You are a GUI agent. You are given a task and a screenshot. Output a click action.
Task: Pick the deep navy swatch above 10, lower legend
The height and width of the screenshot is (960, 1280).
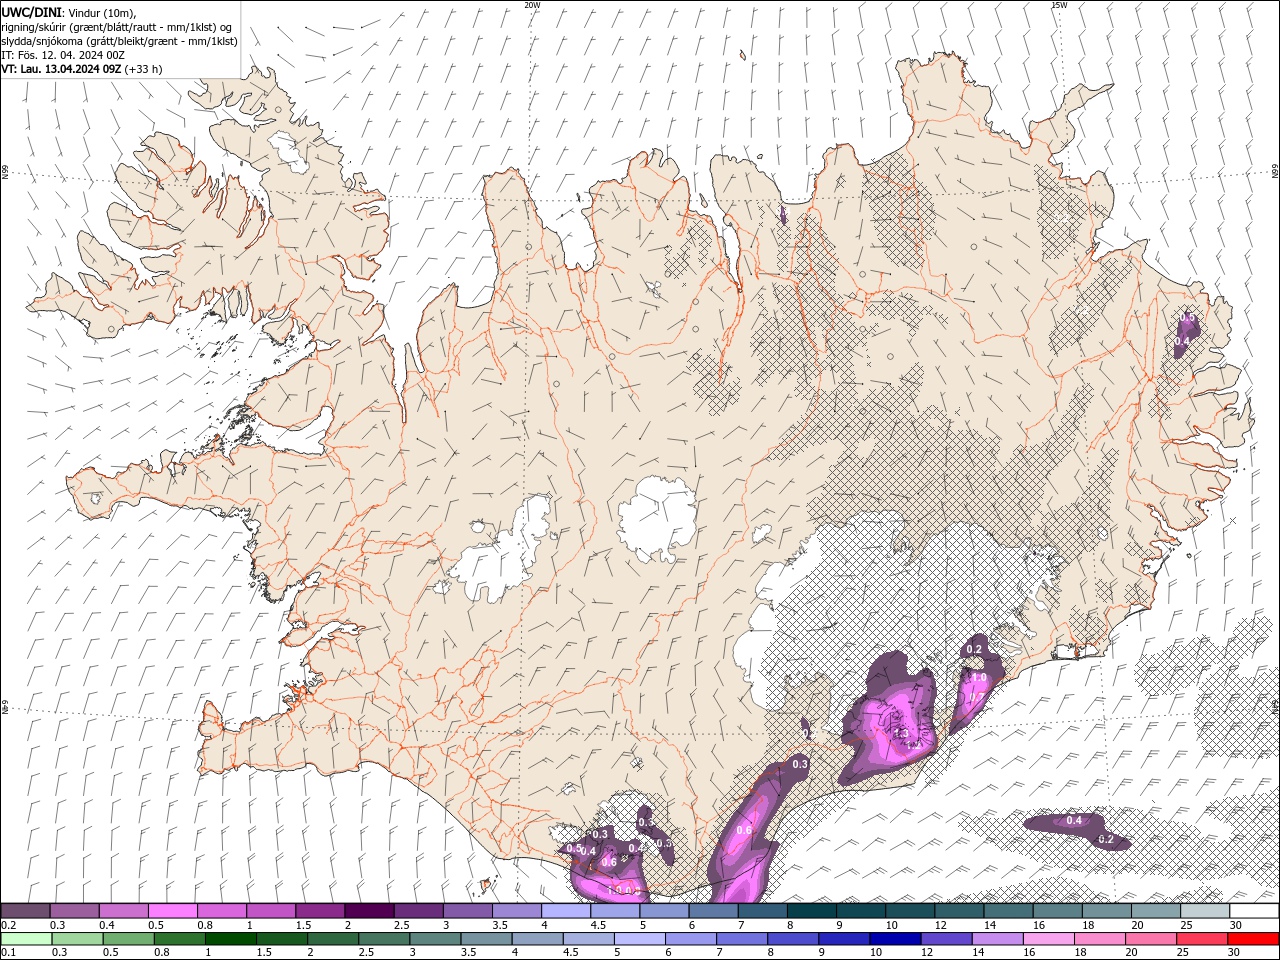(x=895, y=939)
